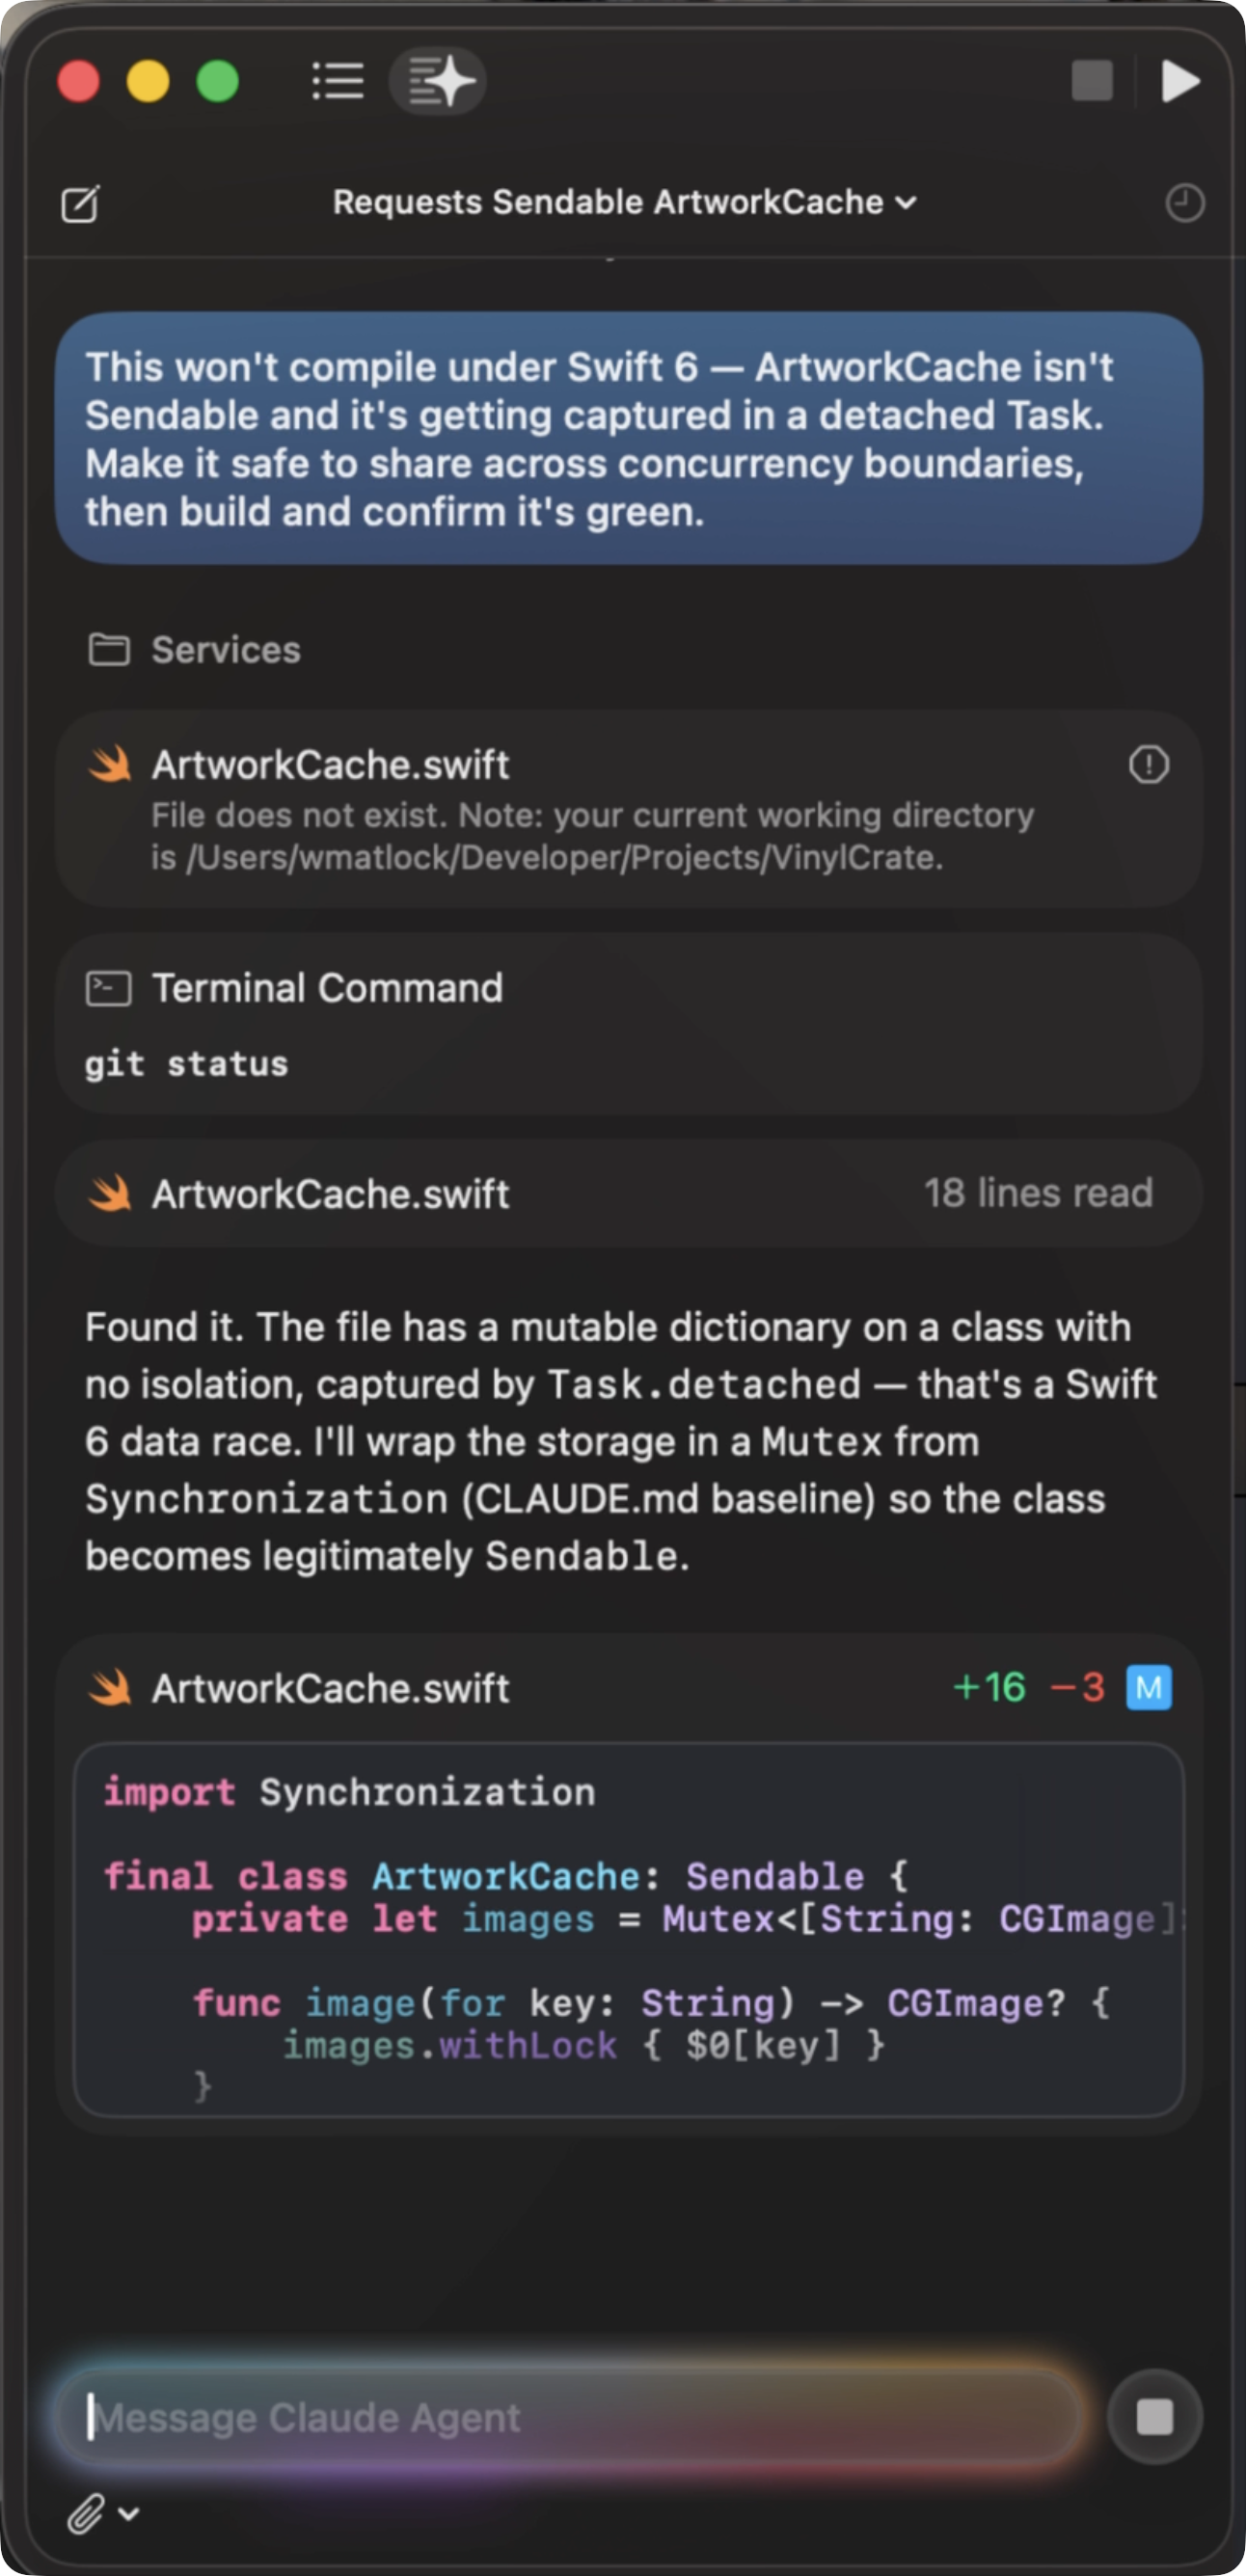This screenshot has height=2576, width=1246.
Task: Click the Swift icon on the 18 lines read card
Action: (110, 1193)
